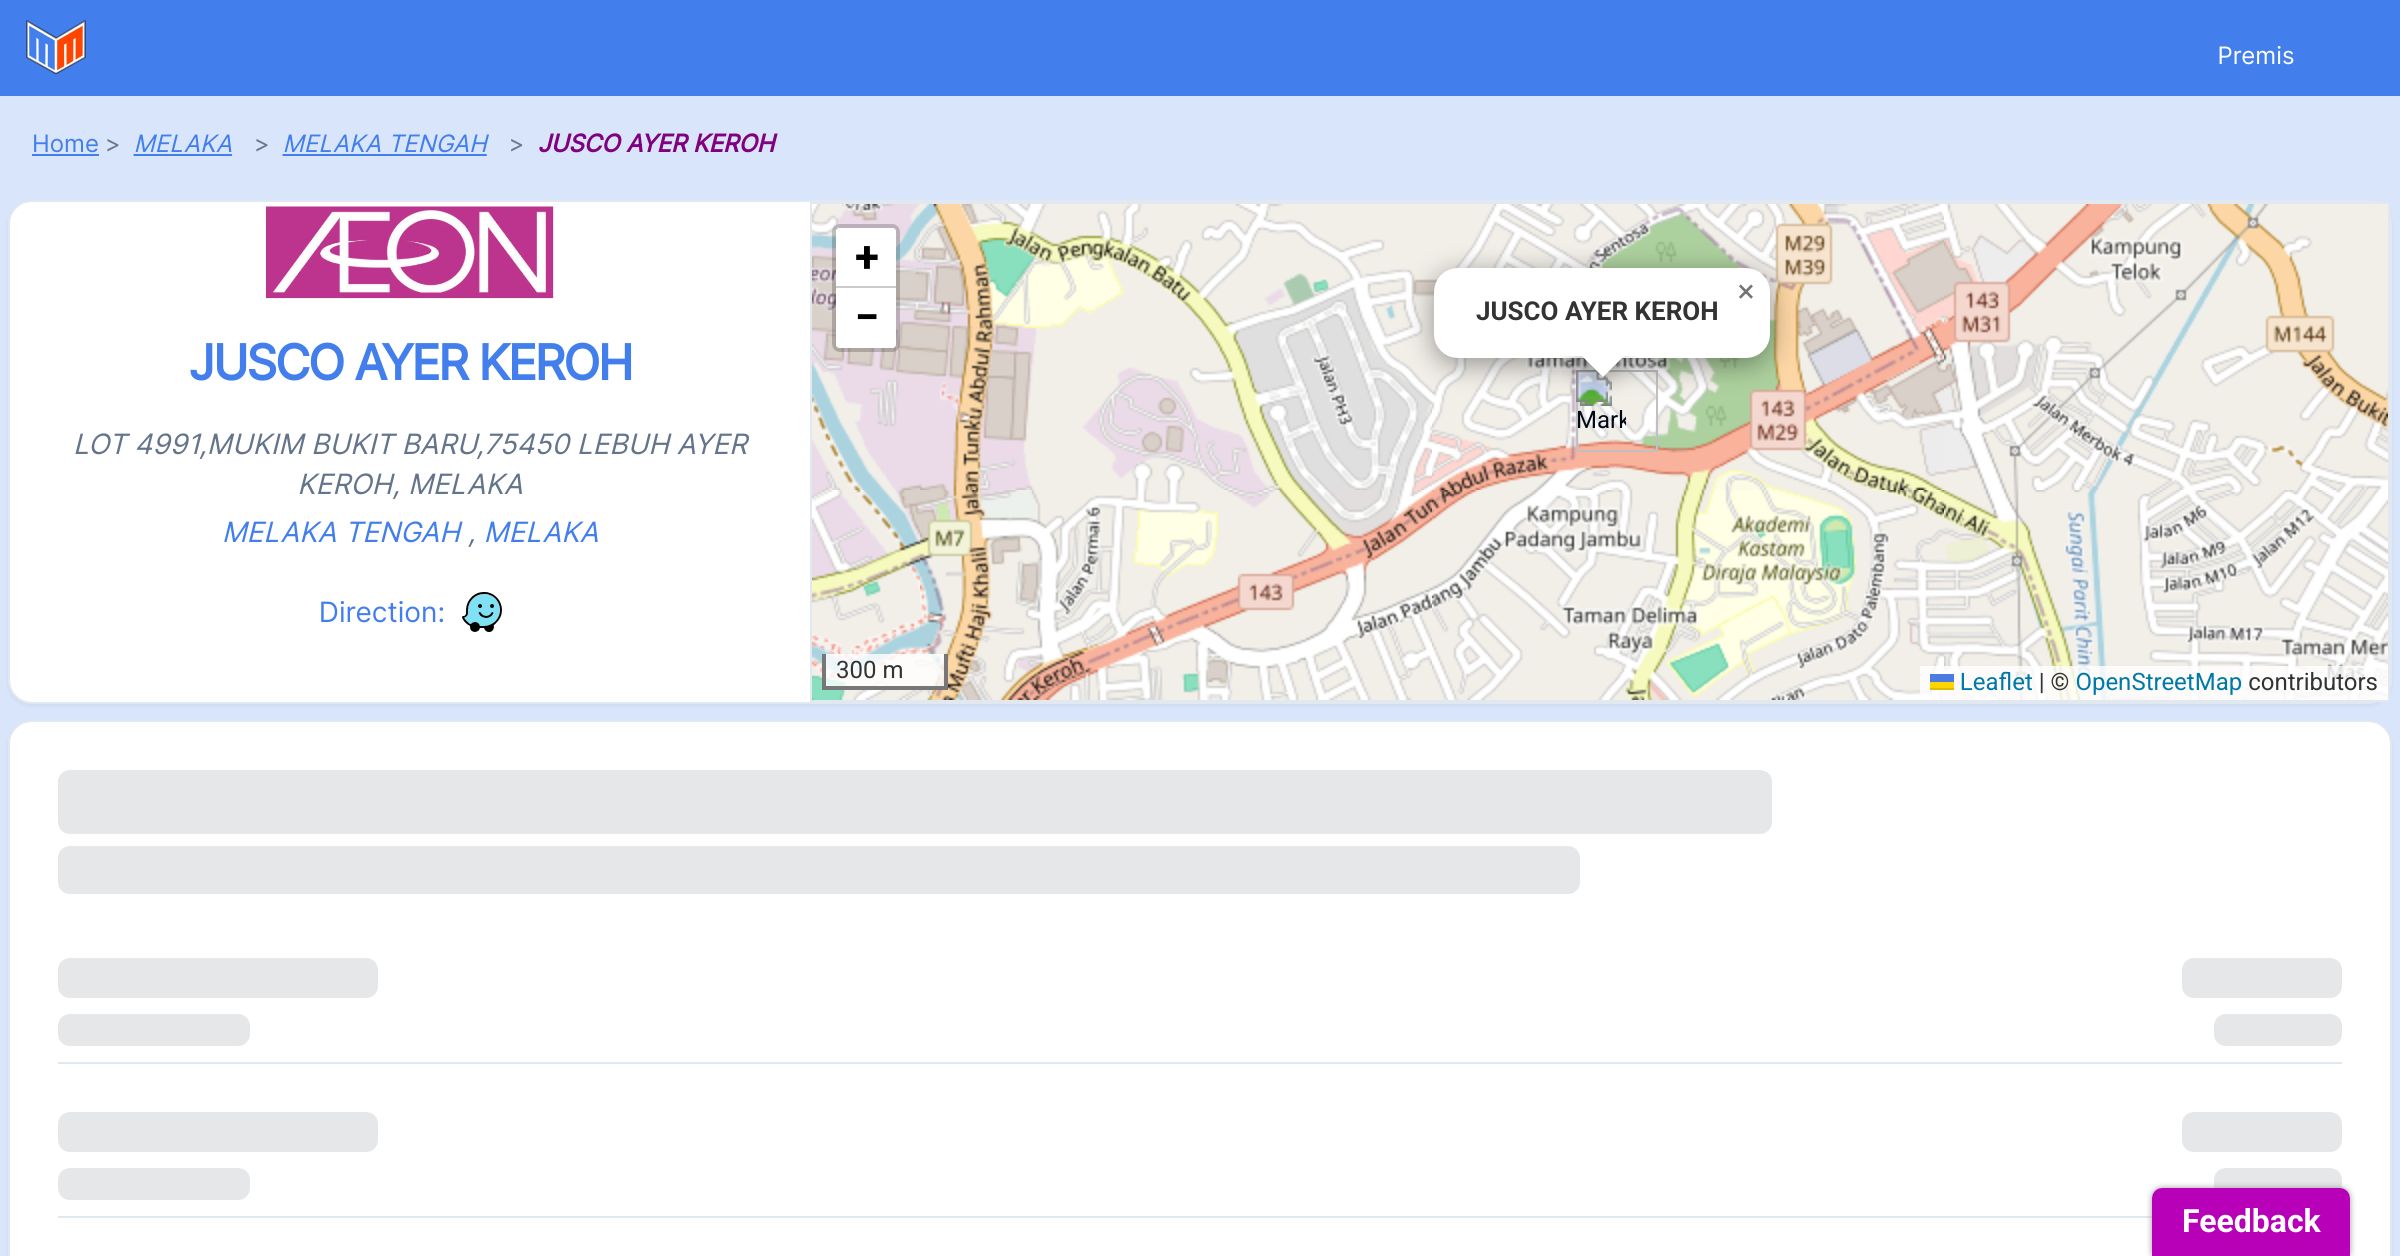Image resolution: width=2400 pixels, height=1256 pixels.
Task: Open the Premis menu item
Action: [x=2254, y=56]
